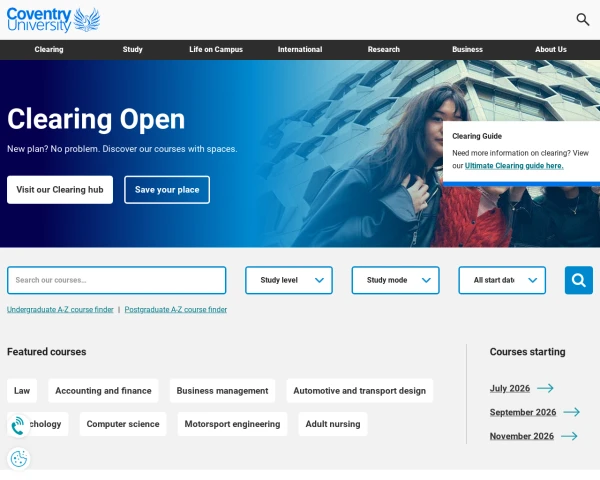This screenshot has width=600, height=480.
Task: Open the International menu item
Action: 300,49
